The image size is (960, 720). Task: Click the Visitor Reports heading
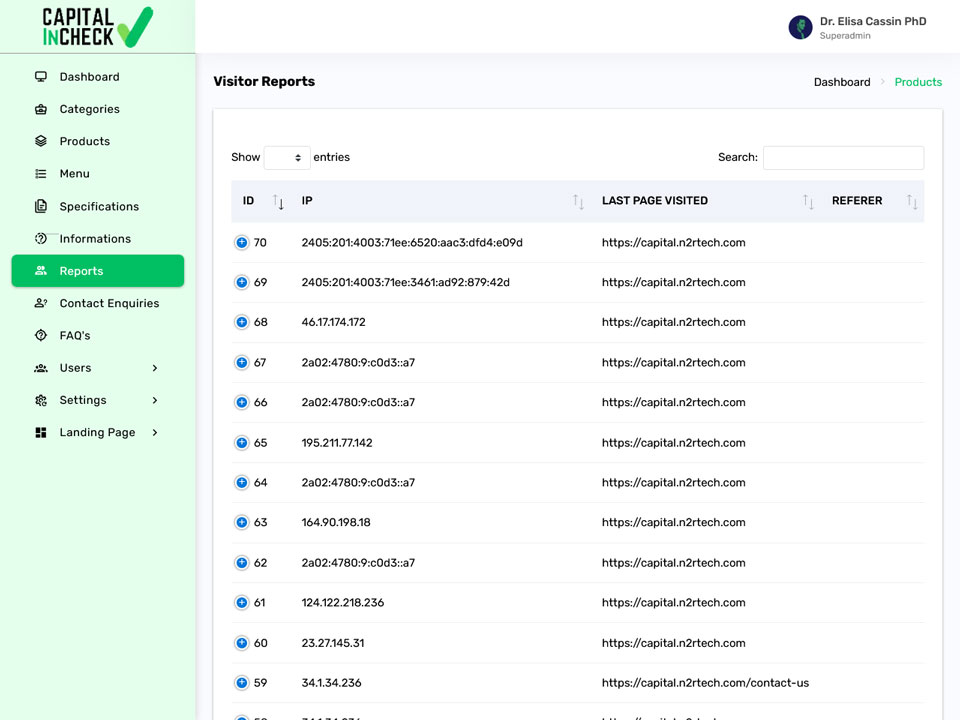[x=264, y=81]
